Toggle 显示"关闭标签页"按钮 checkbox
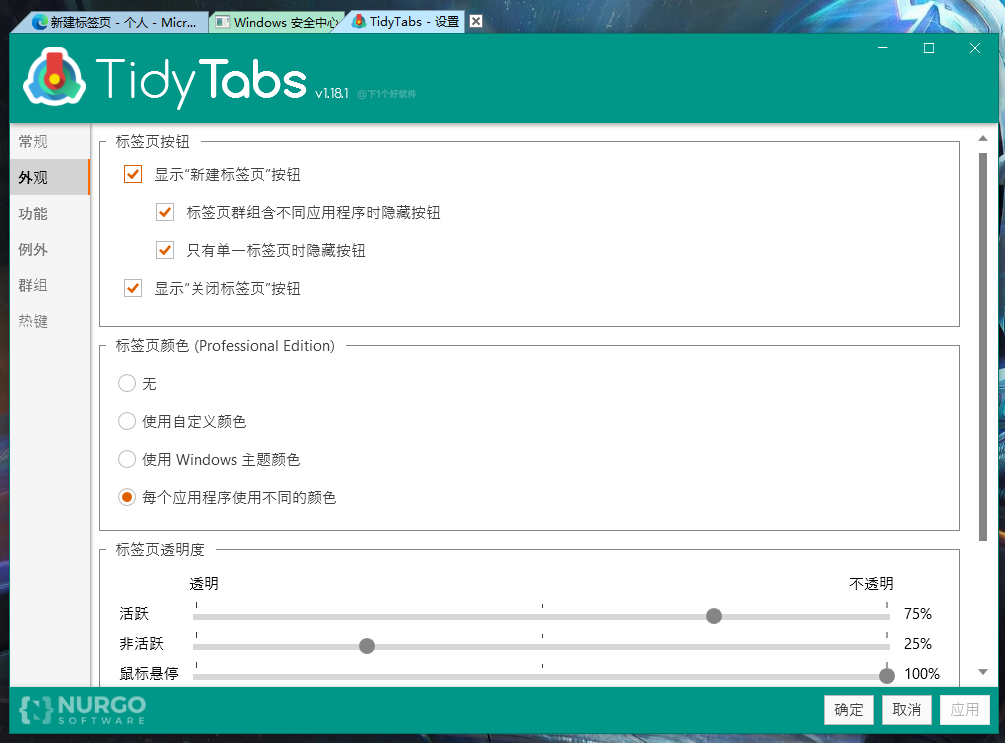The image size is (1005, 743). pos(133,288)
